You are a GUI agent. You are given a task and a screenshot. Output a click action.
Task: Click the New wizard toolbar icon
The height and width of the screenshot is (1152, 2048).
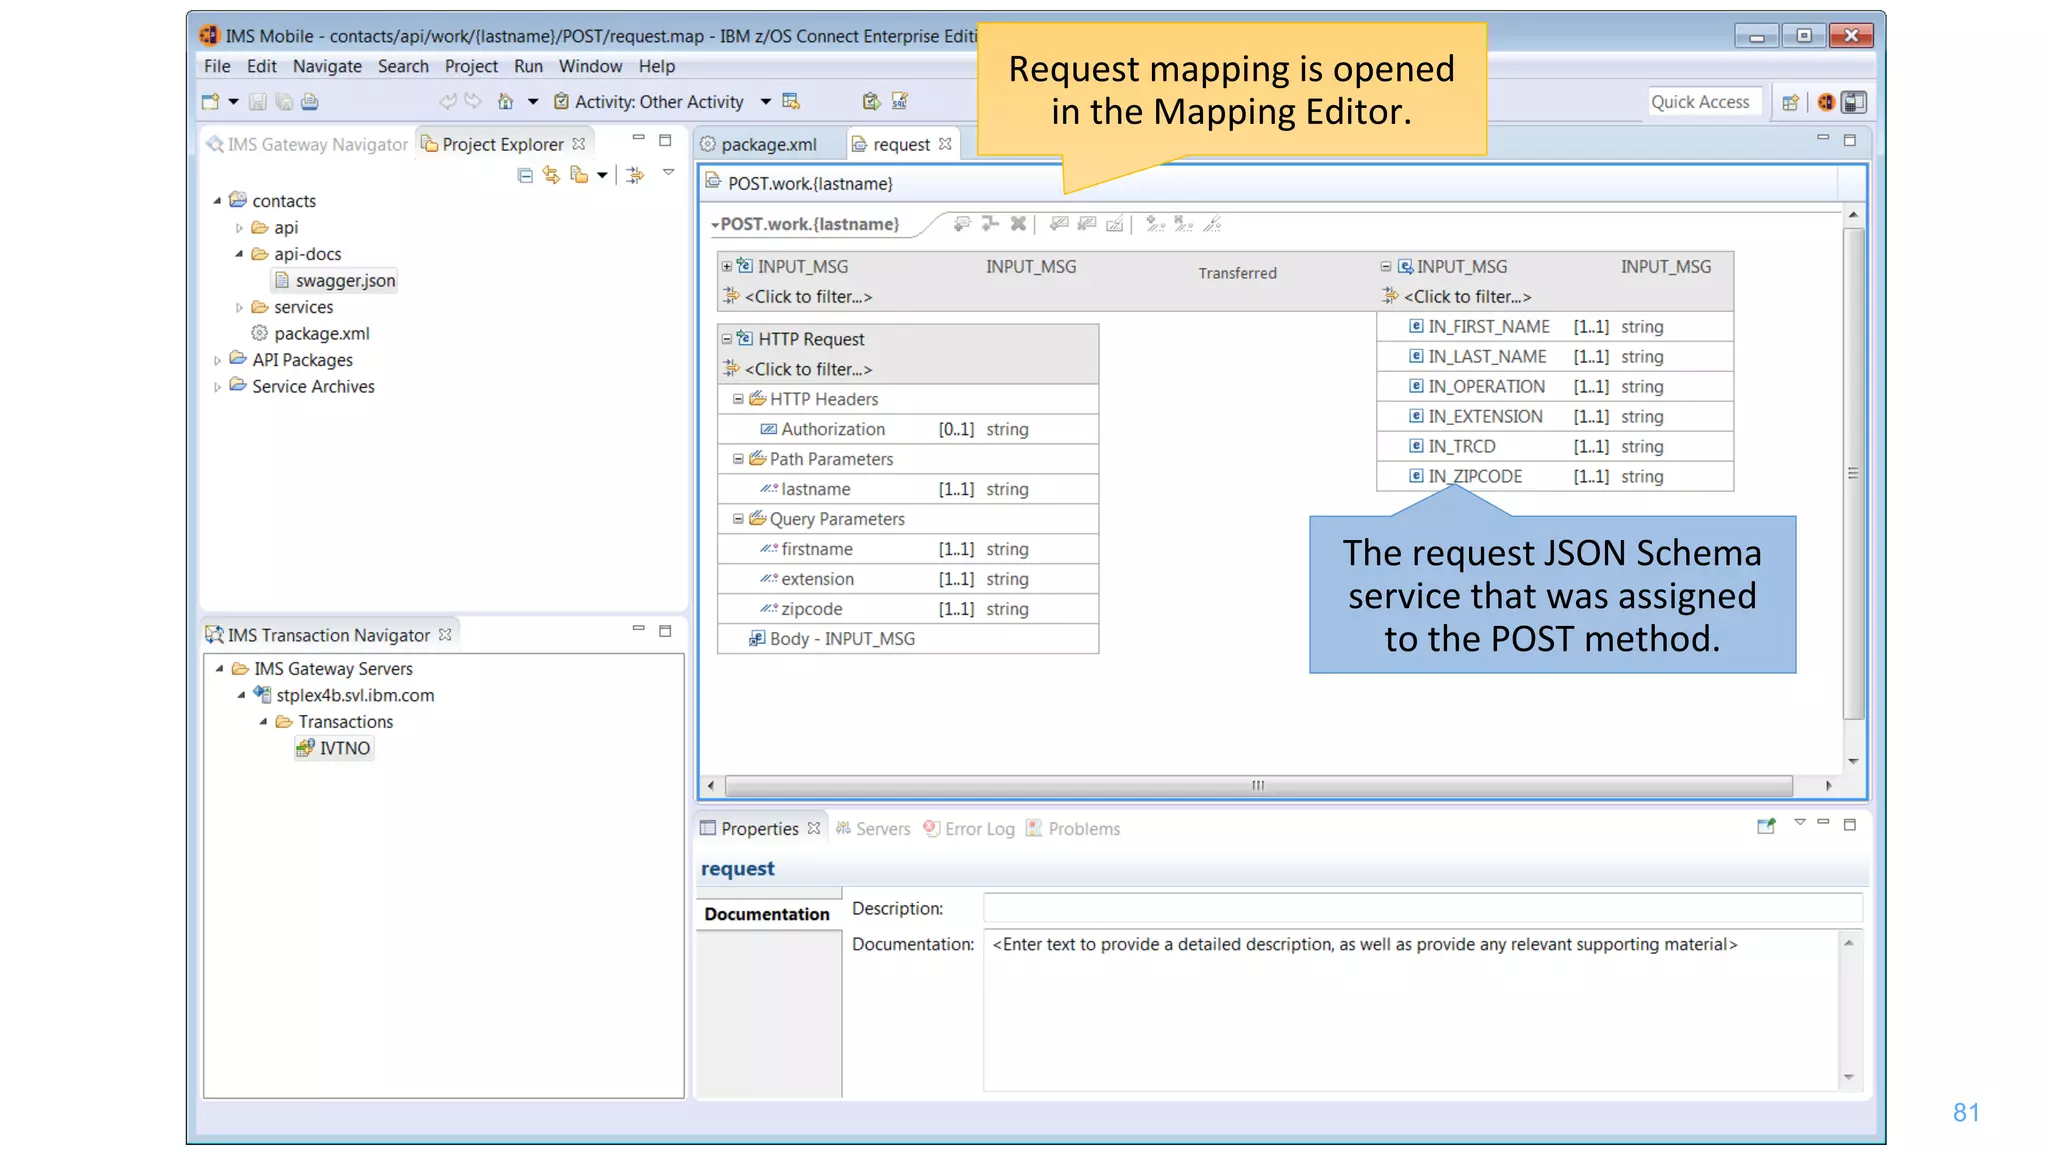tap(210, 101)
